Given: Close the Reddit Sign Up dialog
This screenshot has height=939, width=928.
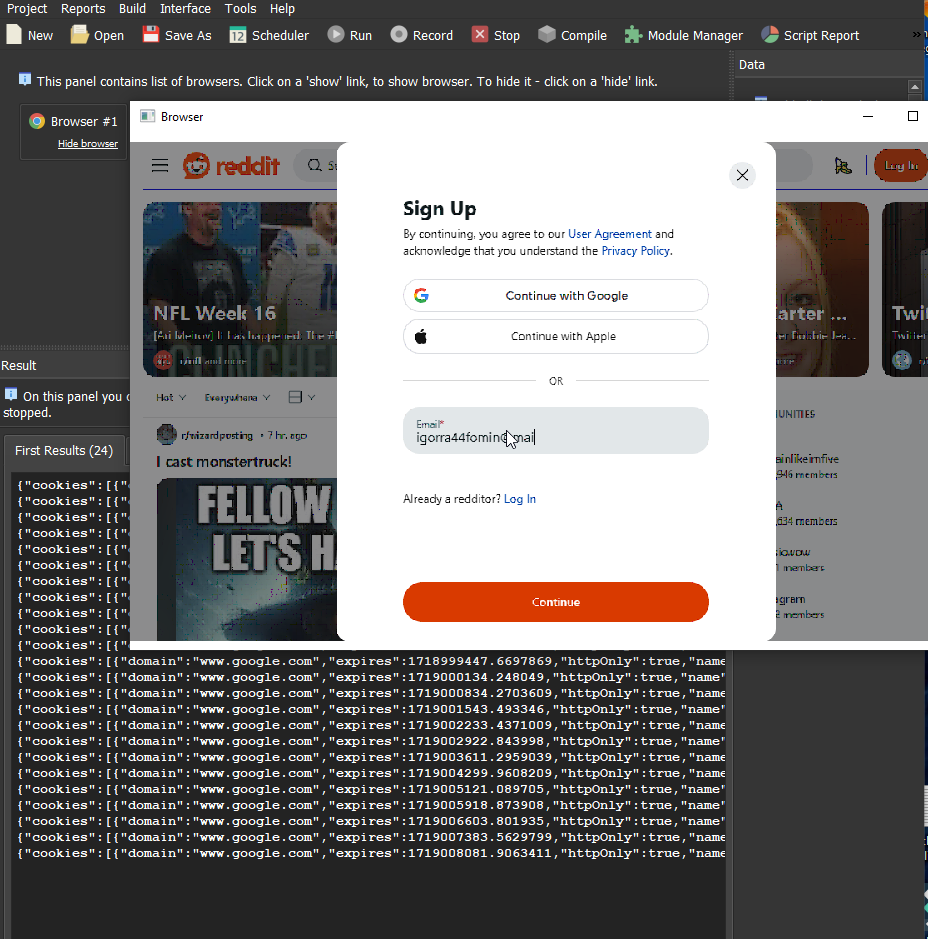Looking at the screenshot, I should point(742,175).
